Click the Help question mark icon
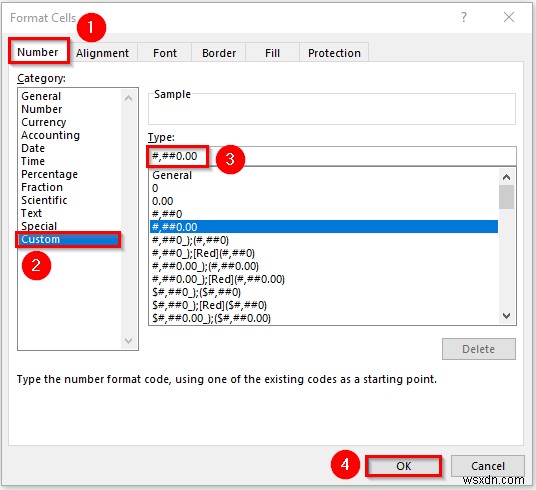The width and height of the screenshot is (536, 490). click(464, 17)
